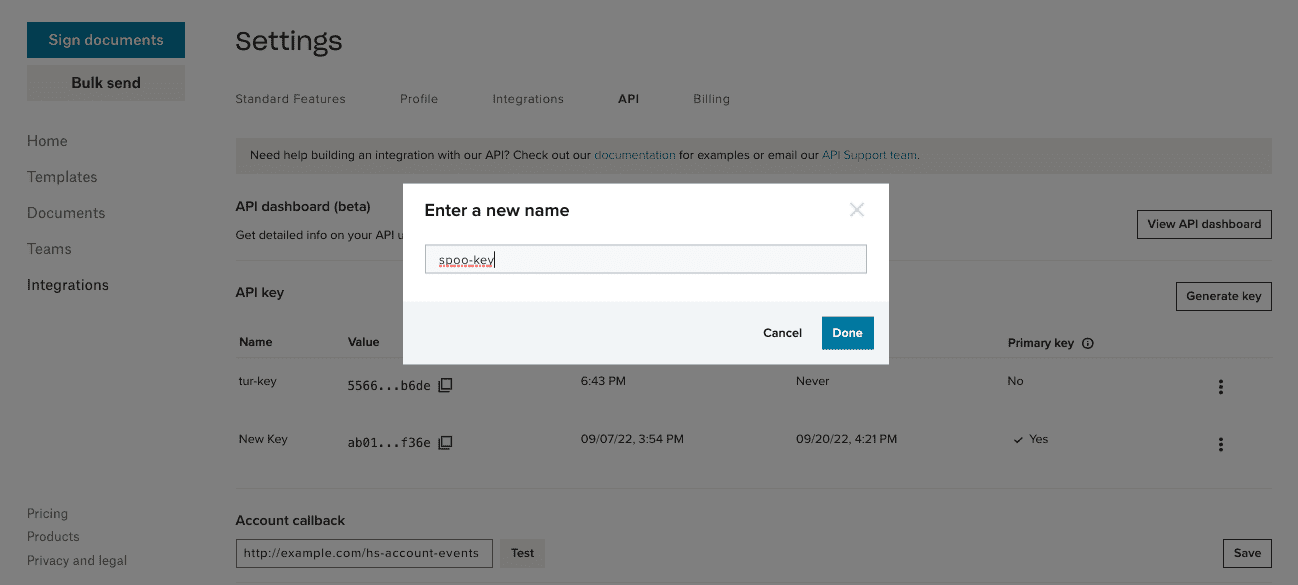
Task: Confirm the new key name with Done
Action: click(x=847, y=332)
